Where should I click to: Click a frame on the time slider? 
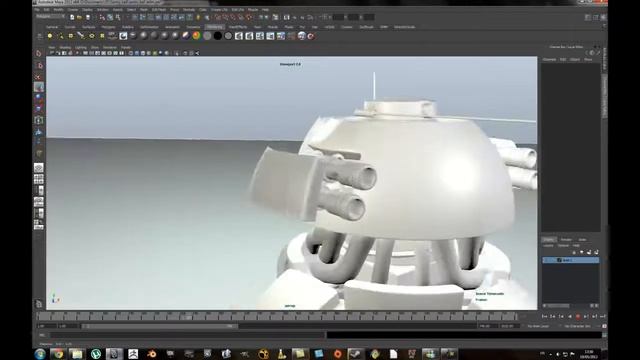[278, 316]
